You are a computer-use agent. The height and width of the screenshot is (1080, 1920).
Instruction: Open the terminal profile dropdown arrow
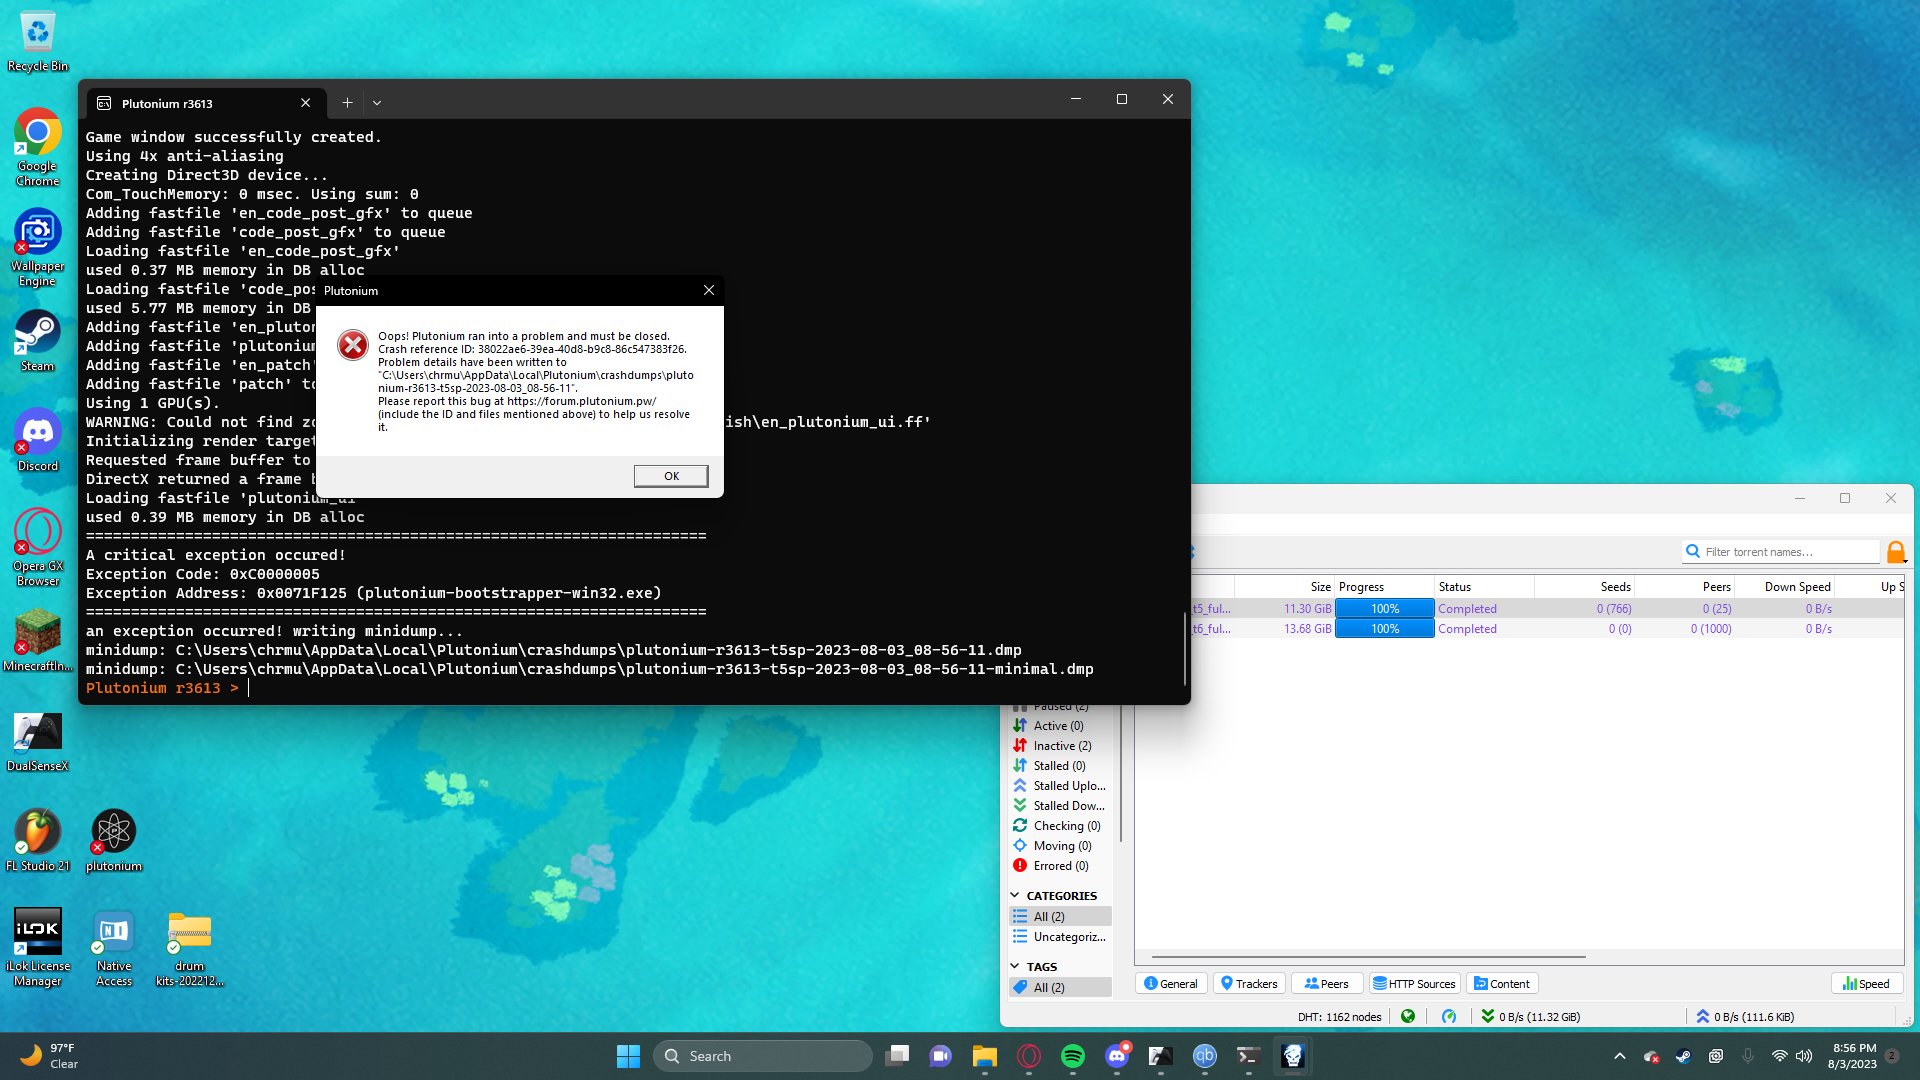pos(377,102)
